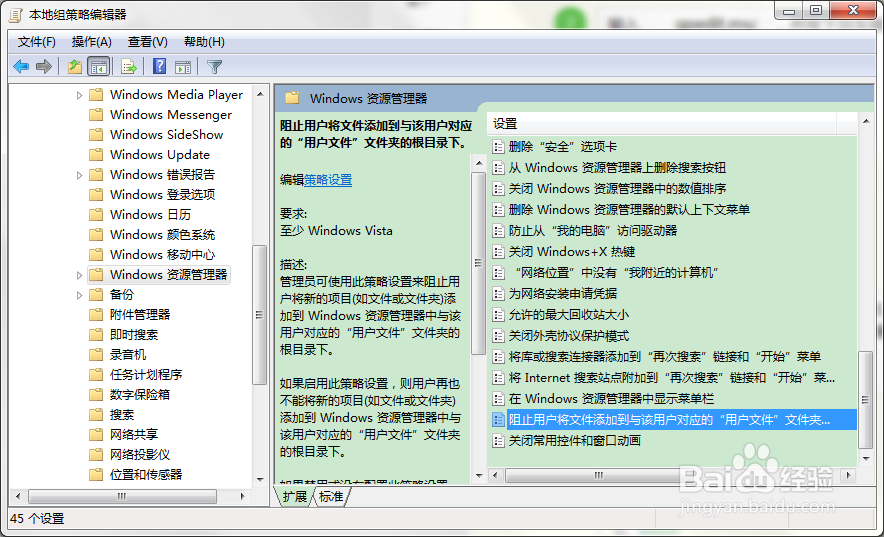
Task: Expand the 备份 tree node
Action: (79, 295)
